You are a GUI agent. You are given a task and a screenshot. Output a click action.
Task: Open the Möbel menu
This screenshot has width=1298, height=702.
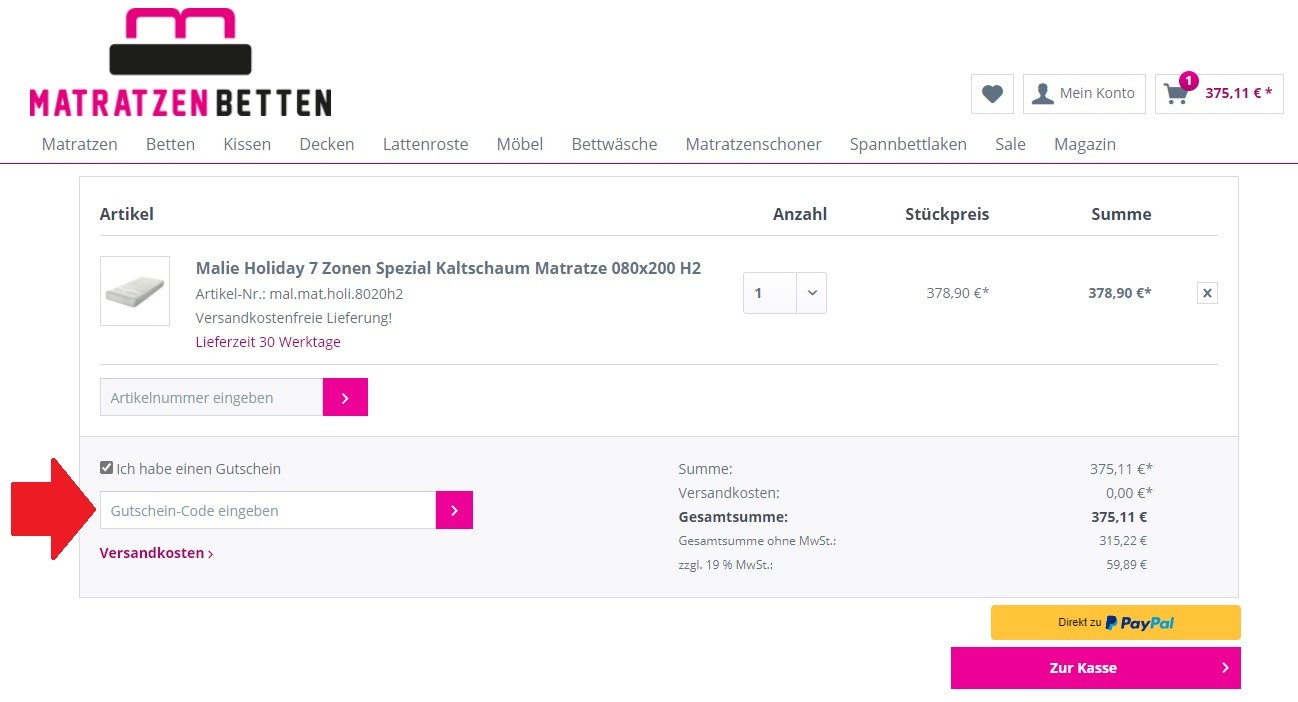520,144
